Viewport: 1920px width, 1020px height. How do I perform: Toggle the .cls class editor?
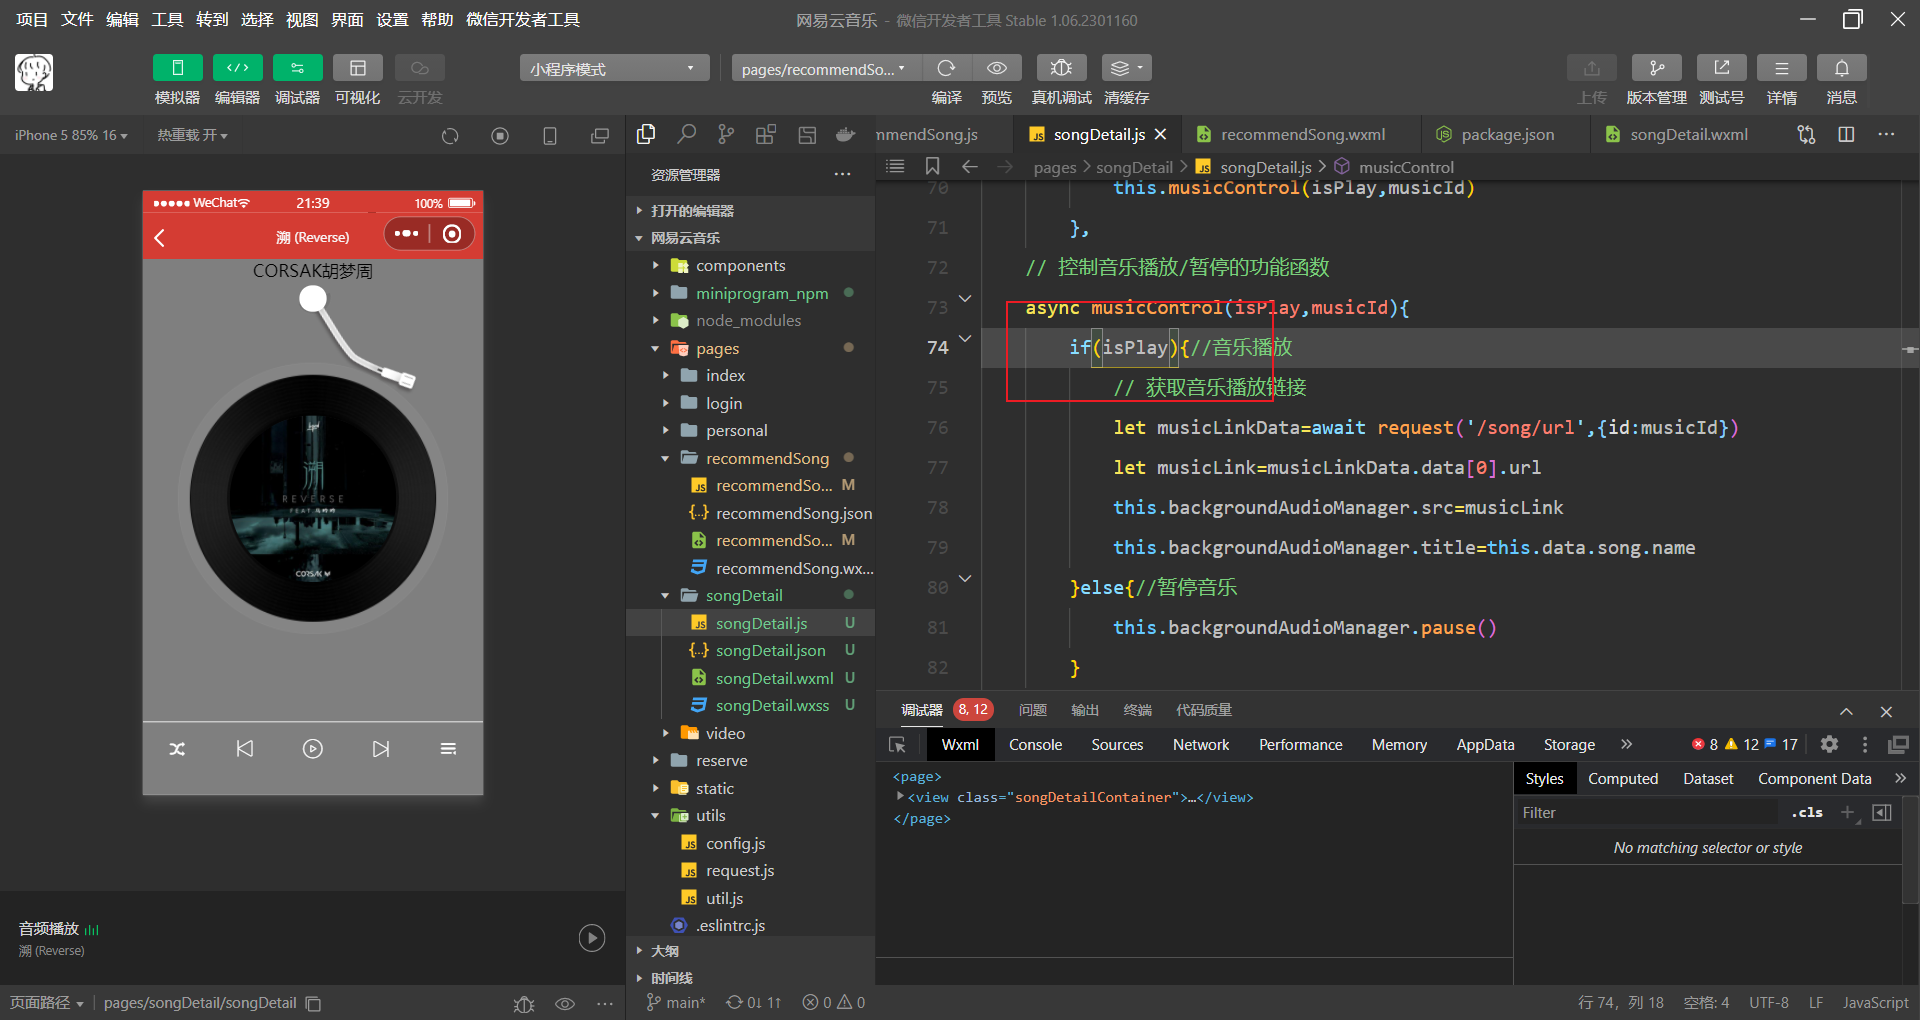(x=1807, y=812)
